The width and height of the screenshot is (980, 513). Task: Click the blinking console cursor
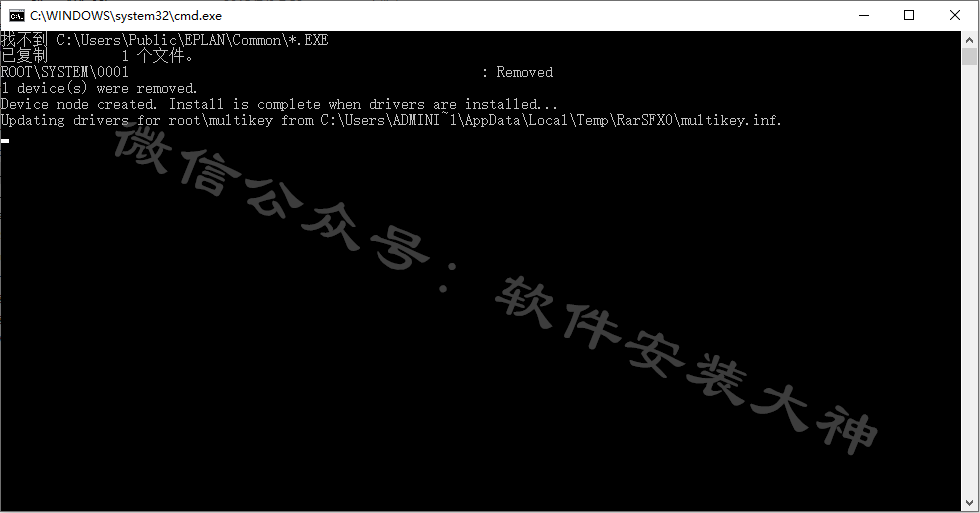[x=5, y=141]
